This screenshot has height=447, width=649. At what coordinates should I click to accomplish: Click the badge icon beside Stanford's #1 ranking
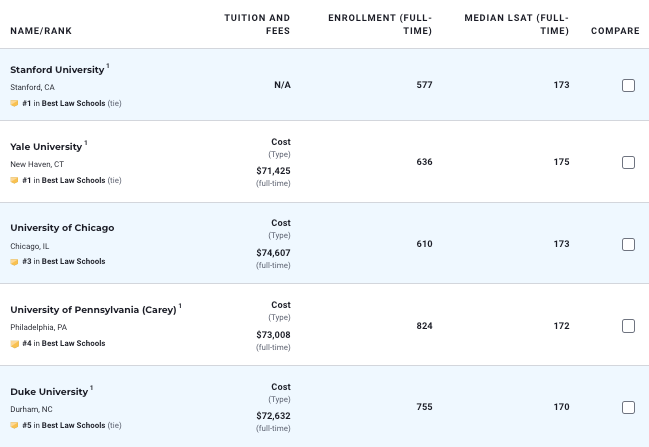[x=14, y=103]
